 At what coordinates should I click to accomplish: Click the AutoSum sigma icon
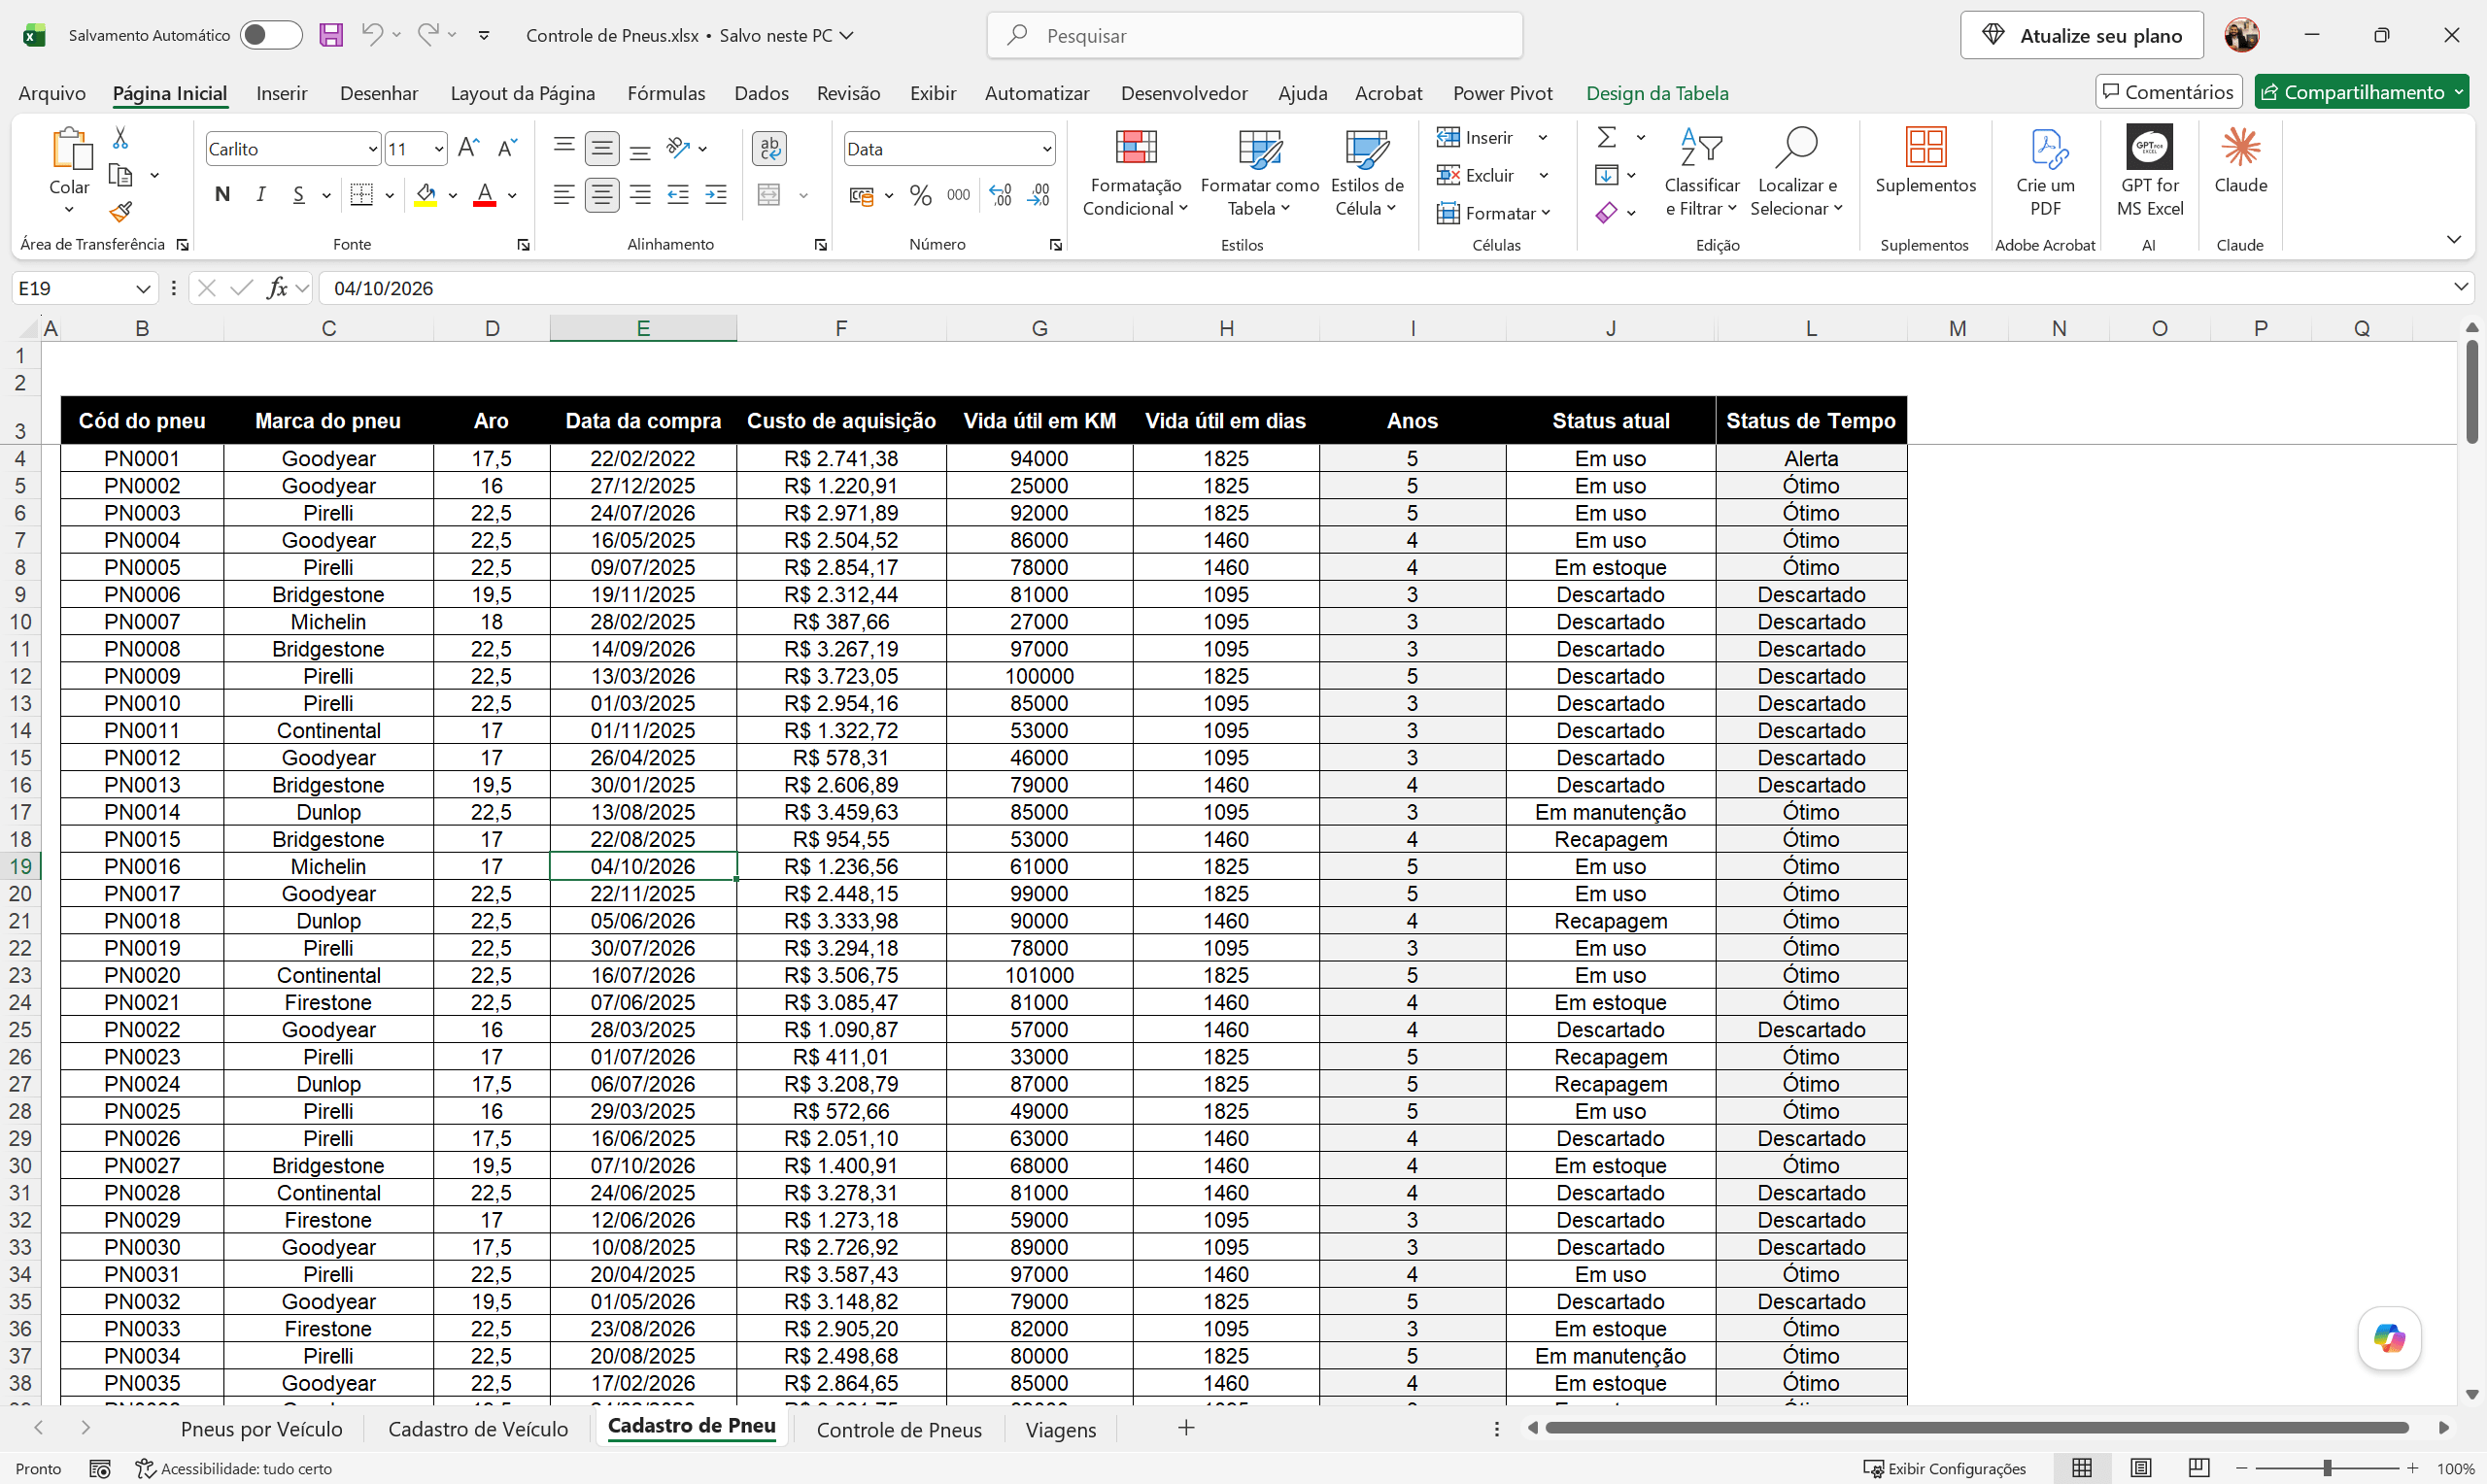(1607, 137)
